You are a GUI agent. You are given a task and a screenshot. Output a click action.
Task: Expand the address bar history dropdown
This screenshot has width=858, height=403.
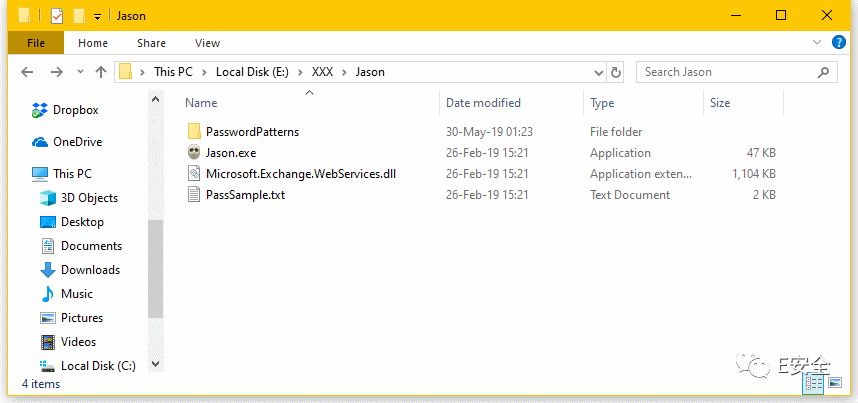click(598, 72)
